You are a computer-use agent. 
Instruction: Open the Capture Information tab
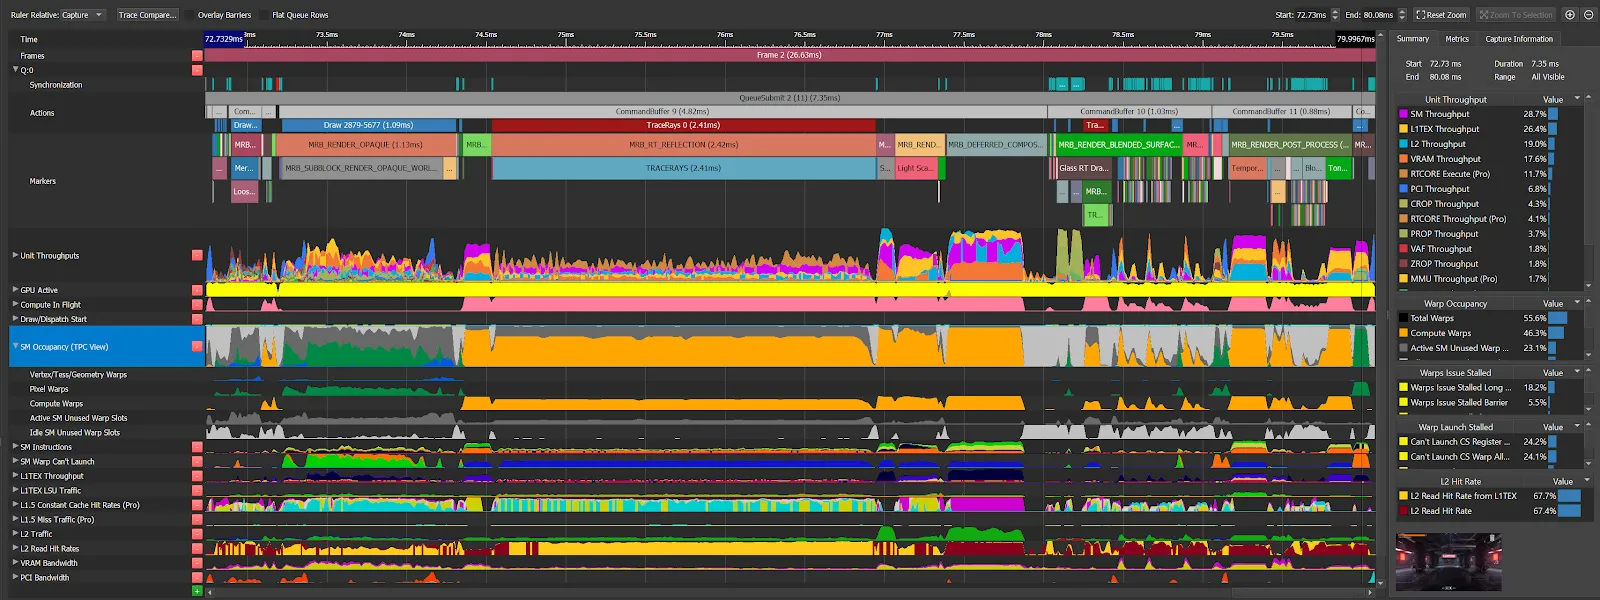[1518, 39]
